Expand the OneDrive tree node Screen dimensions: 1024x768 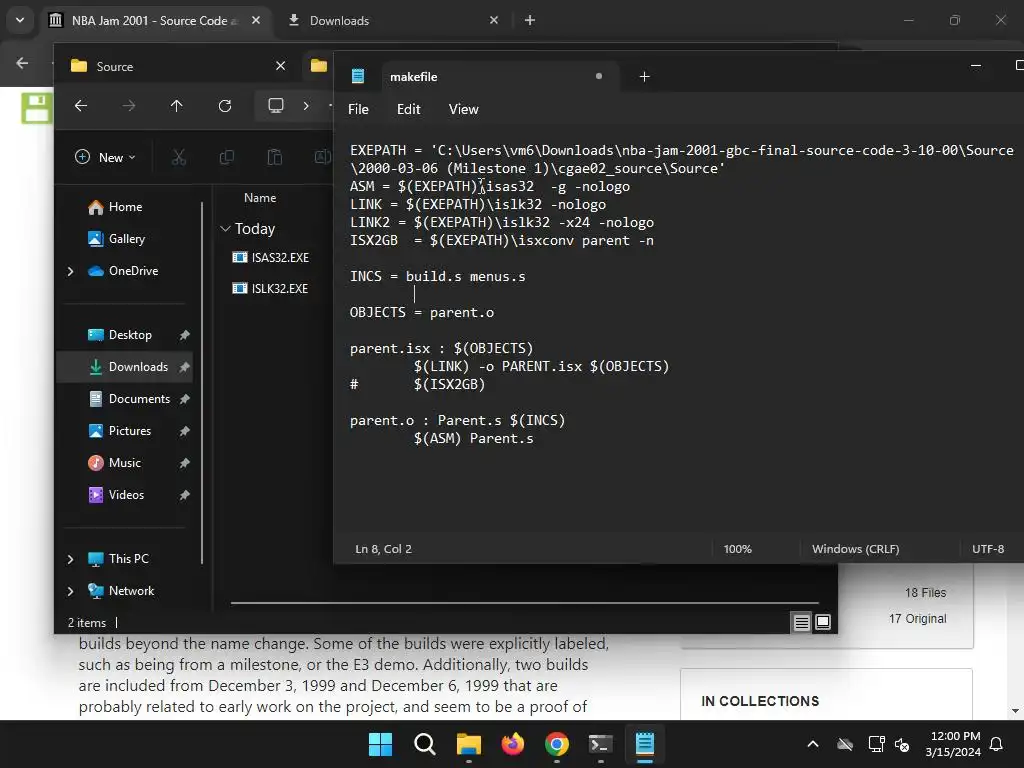(71, 271)
